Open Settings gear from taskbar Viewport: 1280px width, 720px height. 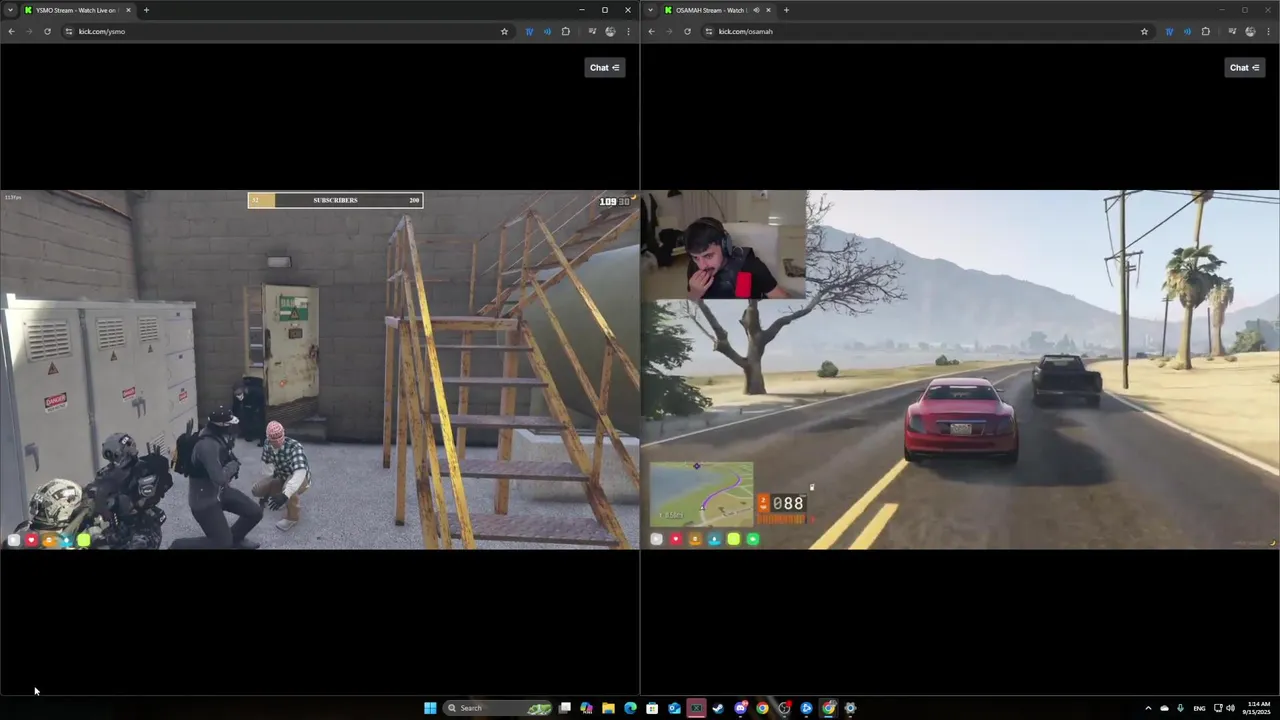850,708
